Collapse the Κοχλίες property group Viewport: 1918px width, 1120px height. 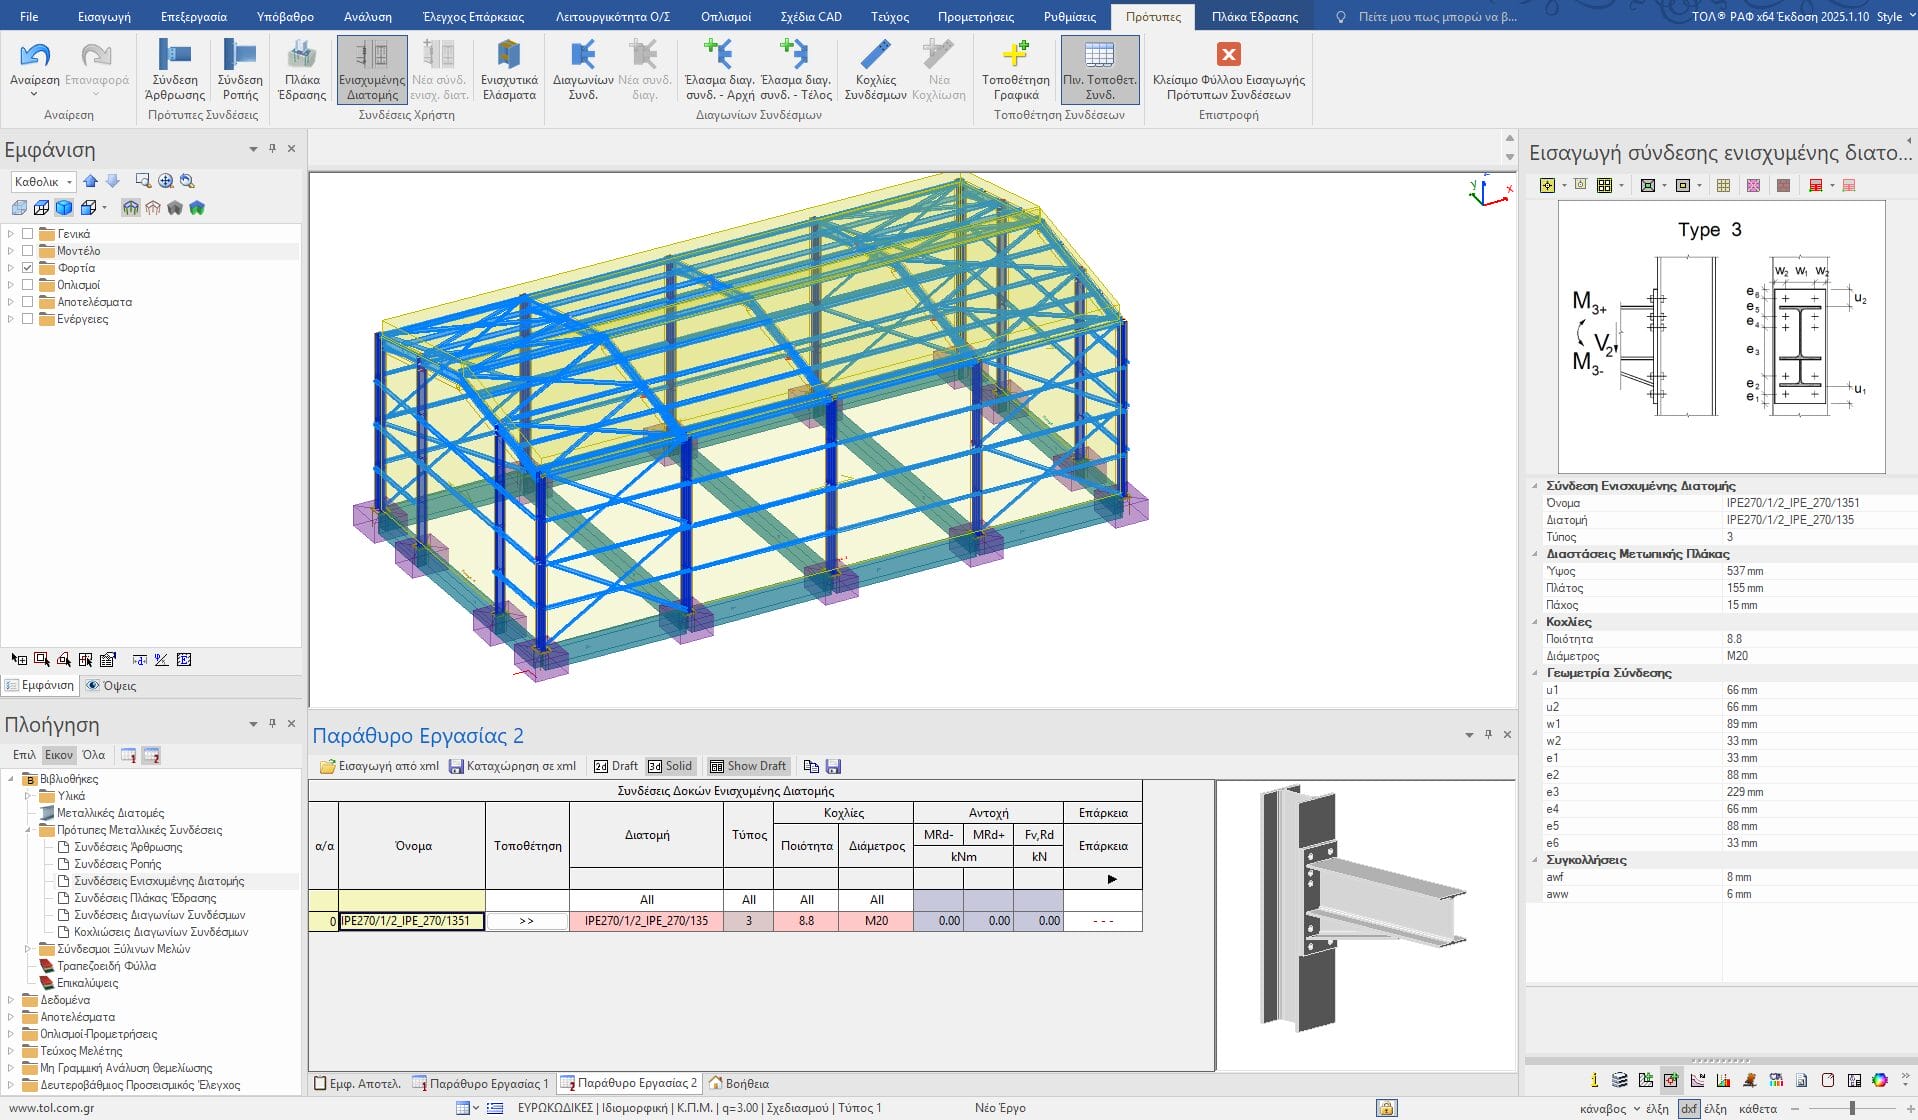[1535, 622]
